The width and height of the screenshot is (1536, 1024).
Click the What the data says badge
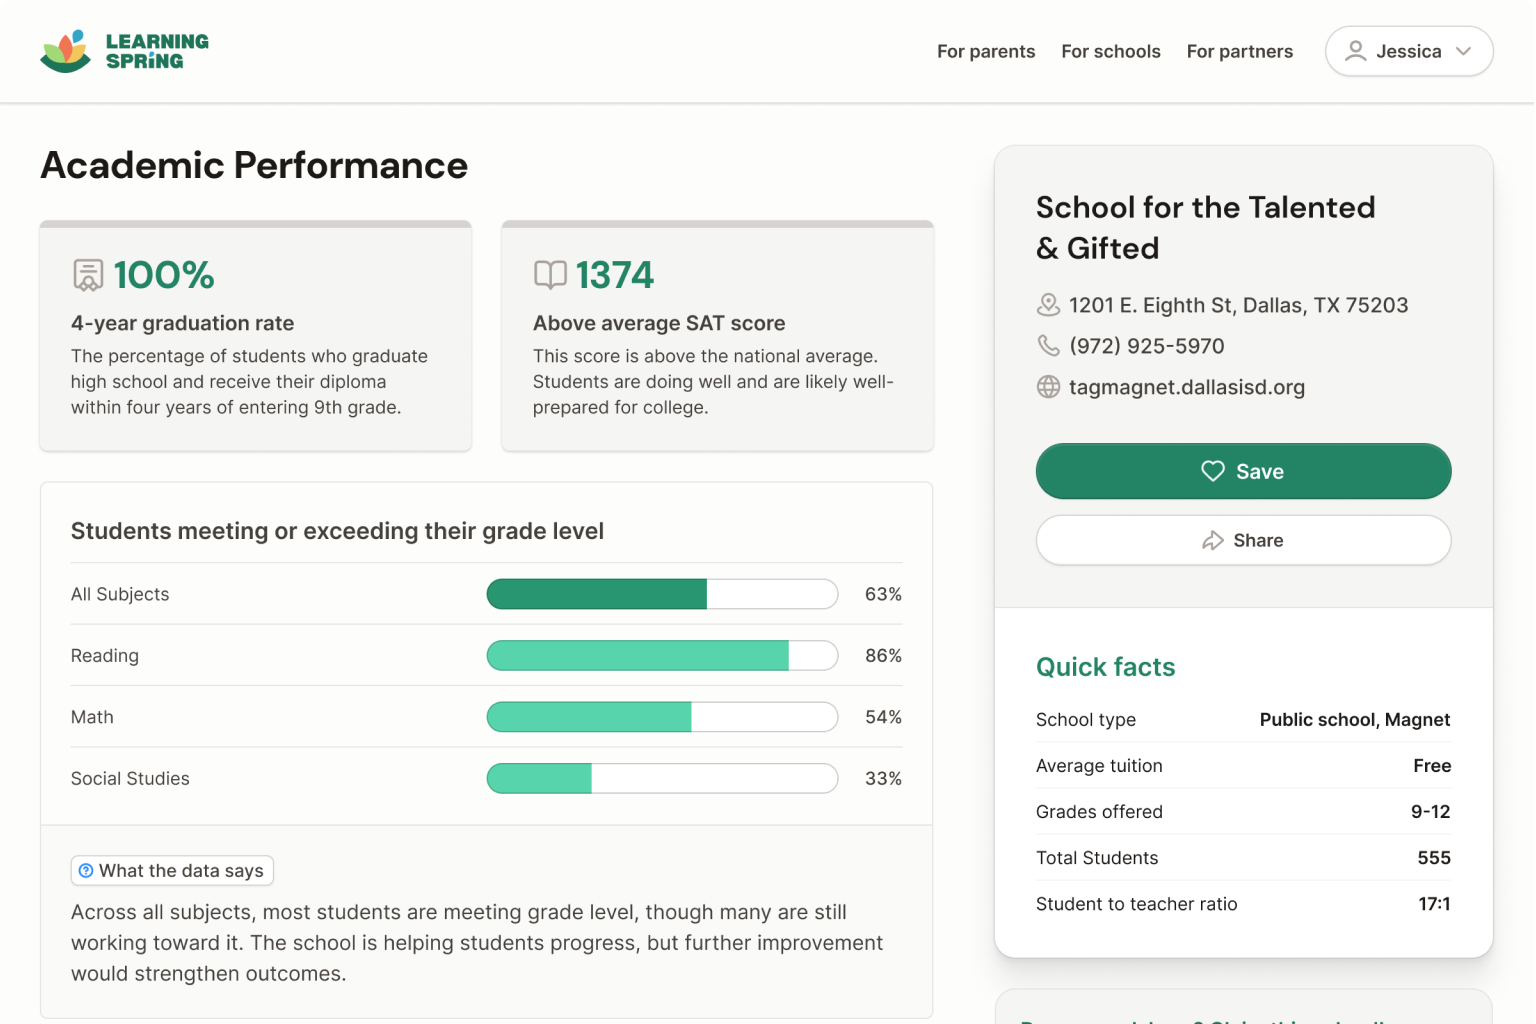pyautogui.click(x=172, y=871)
